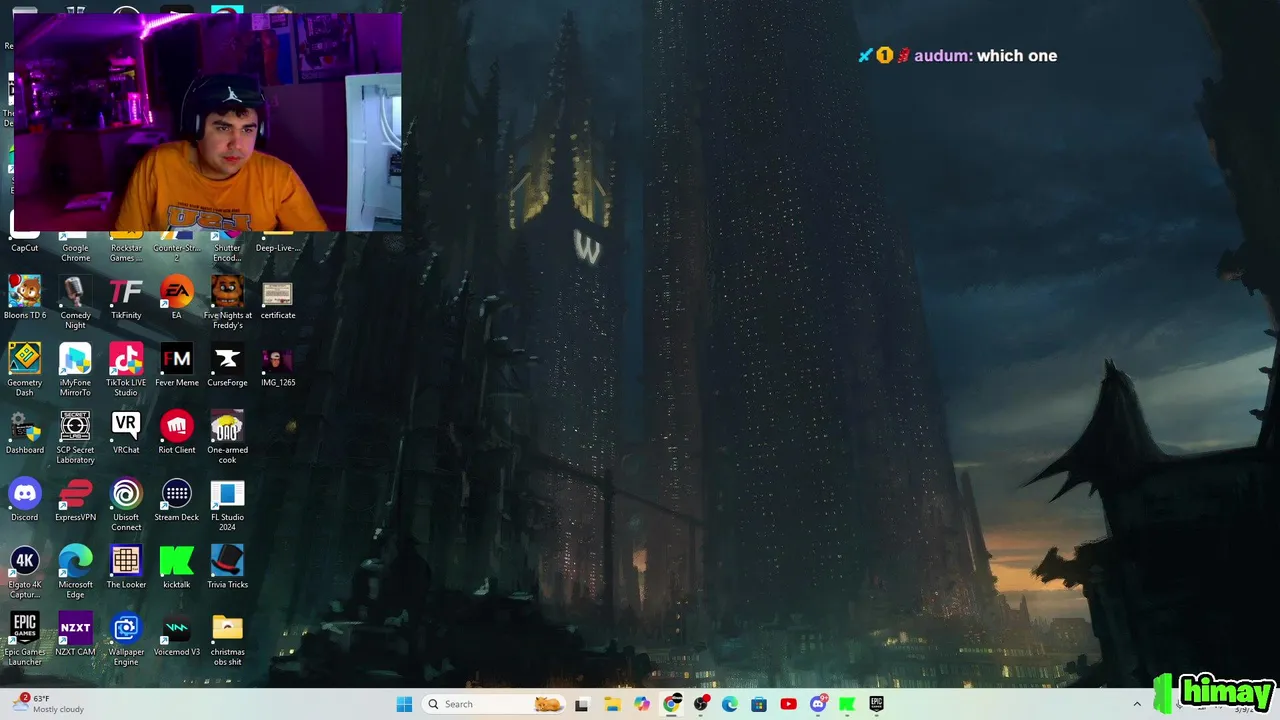1280x720 pixels.
Task: Open the Dashboard shortcut icon
Action: 25,427
